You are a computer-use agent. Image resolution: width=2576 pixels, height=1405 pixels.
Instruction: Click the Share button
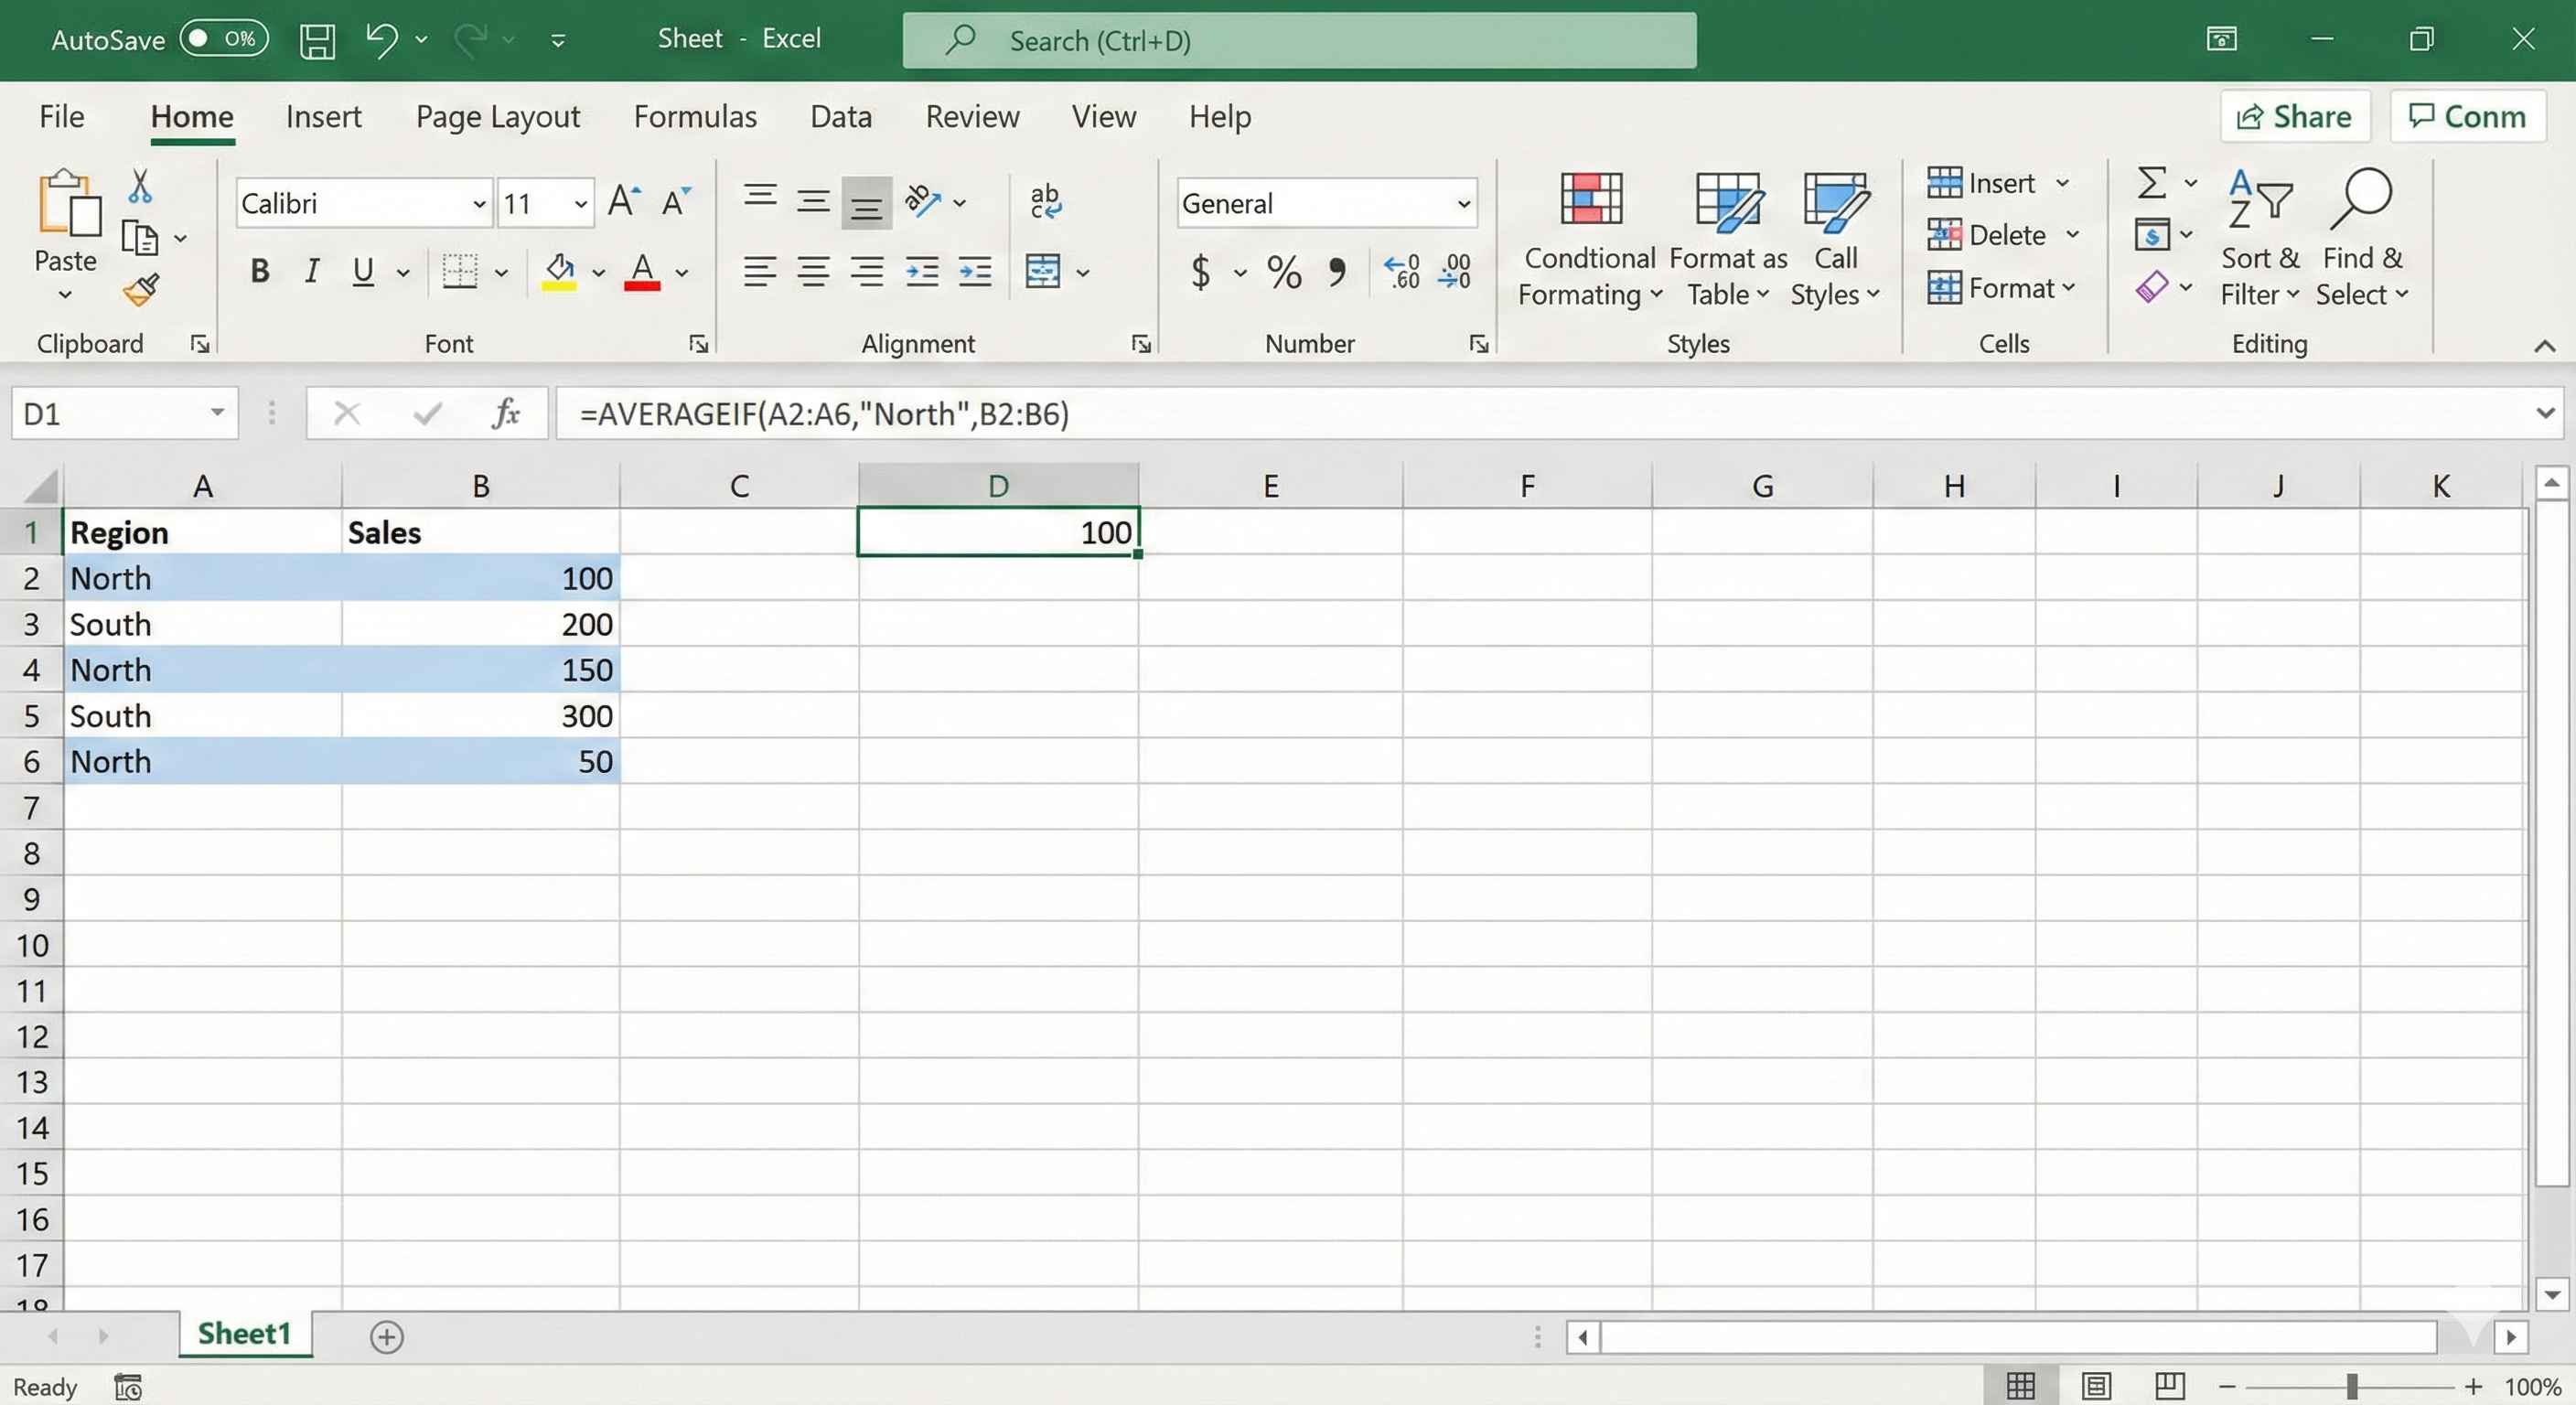point(2294,117)
